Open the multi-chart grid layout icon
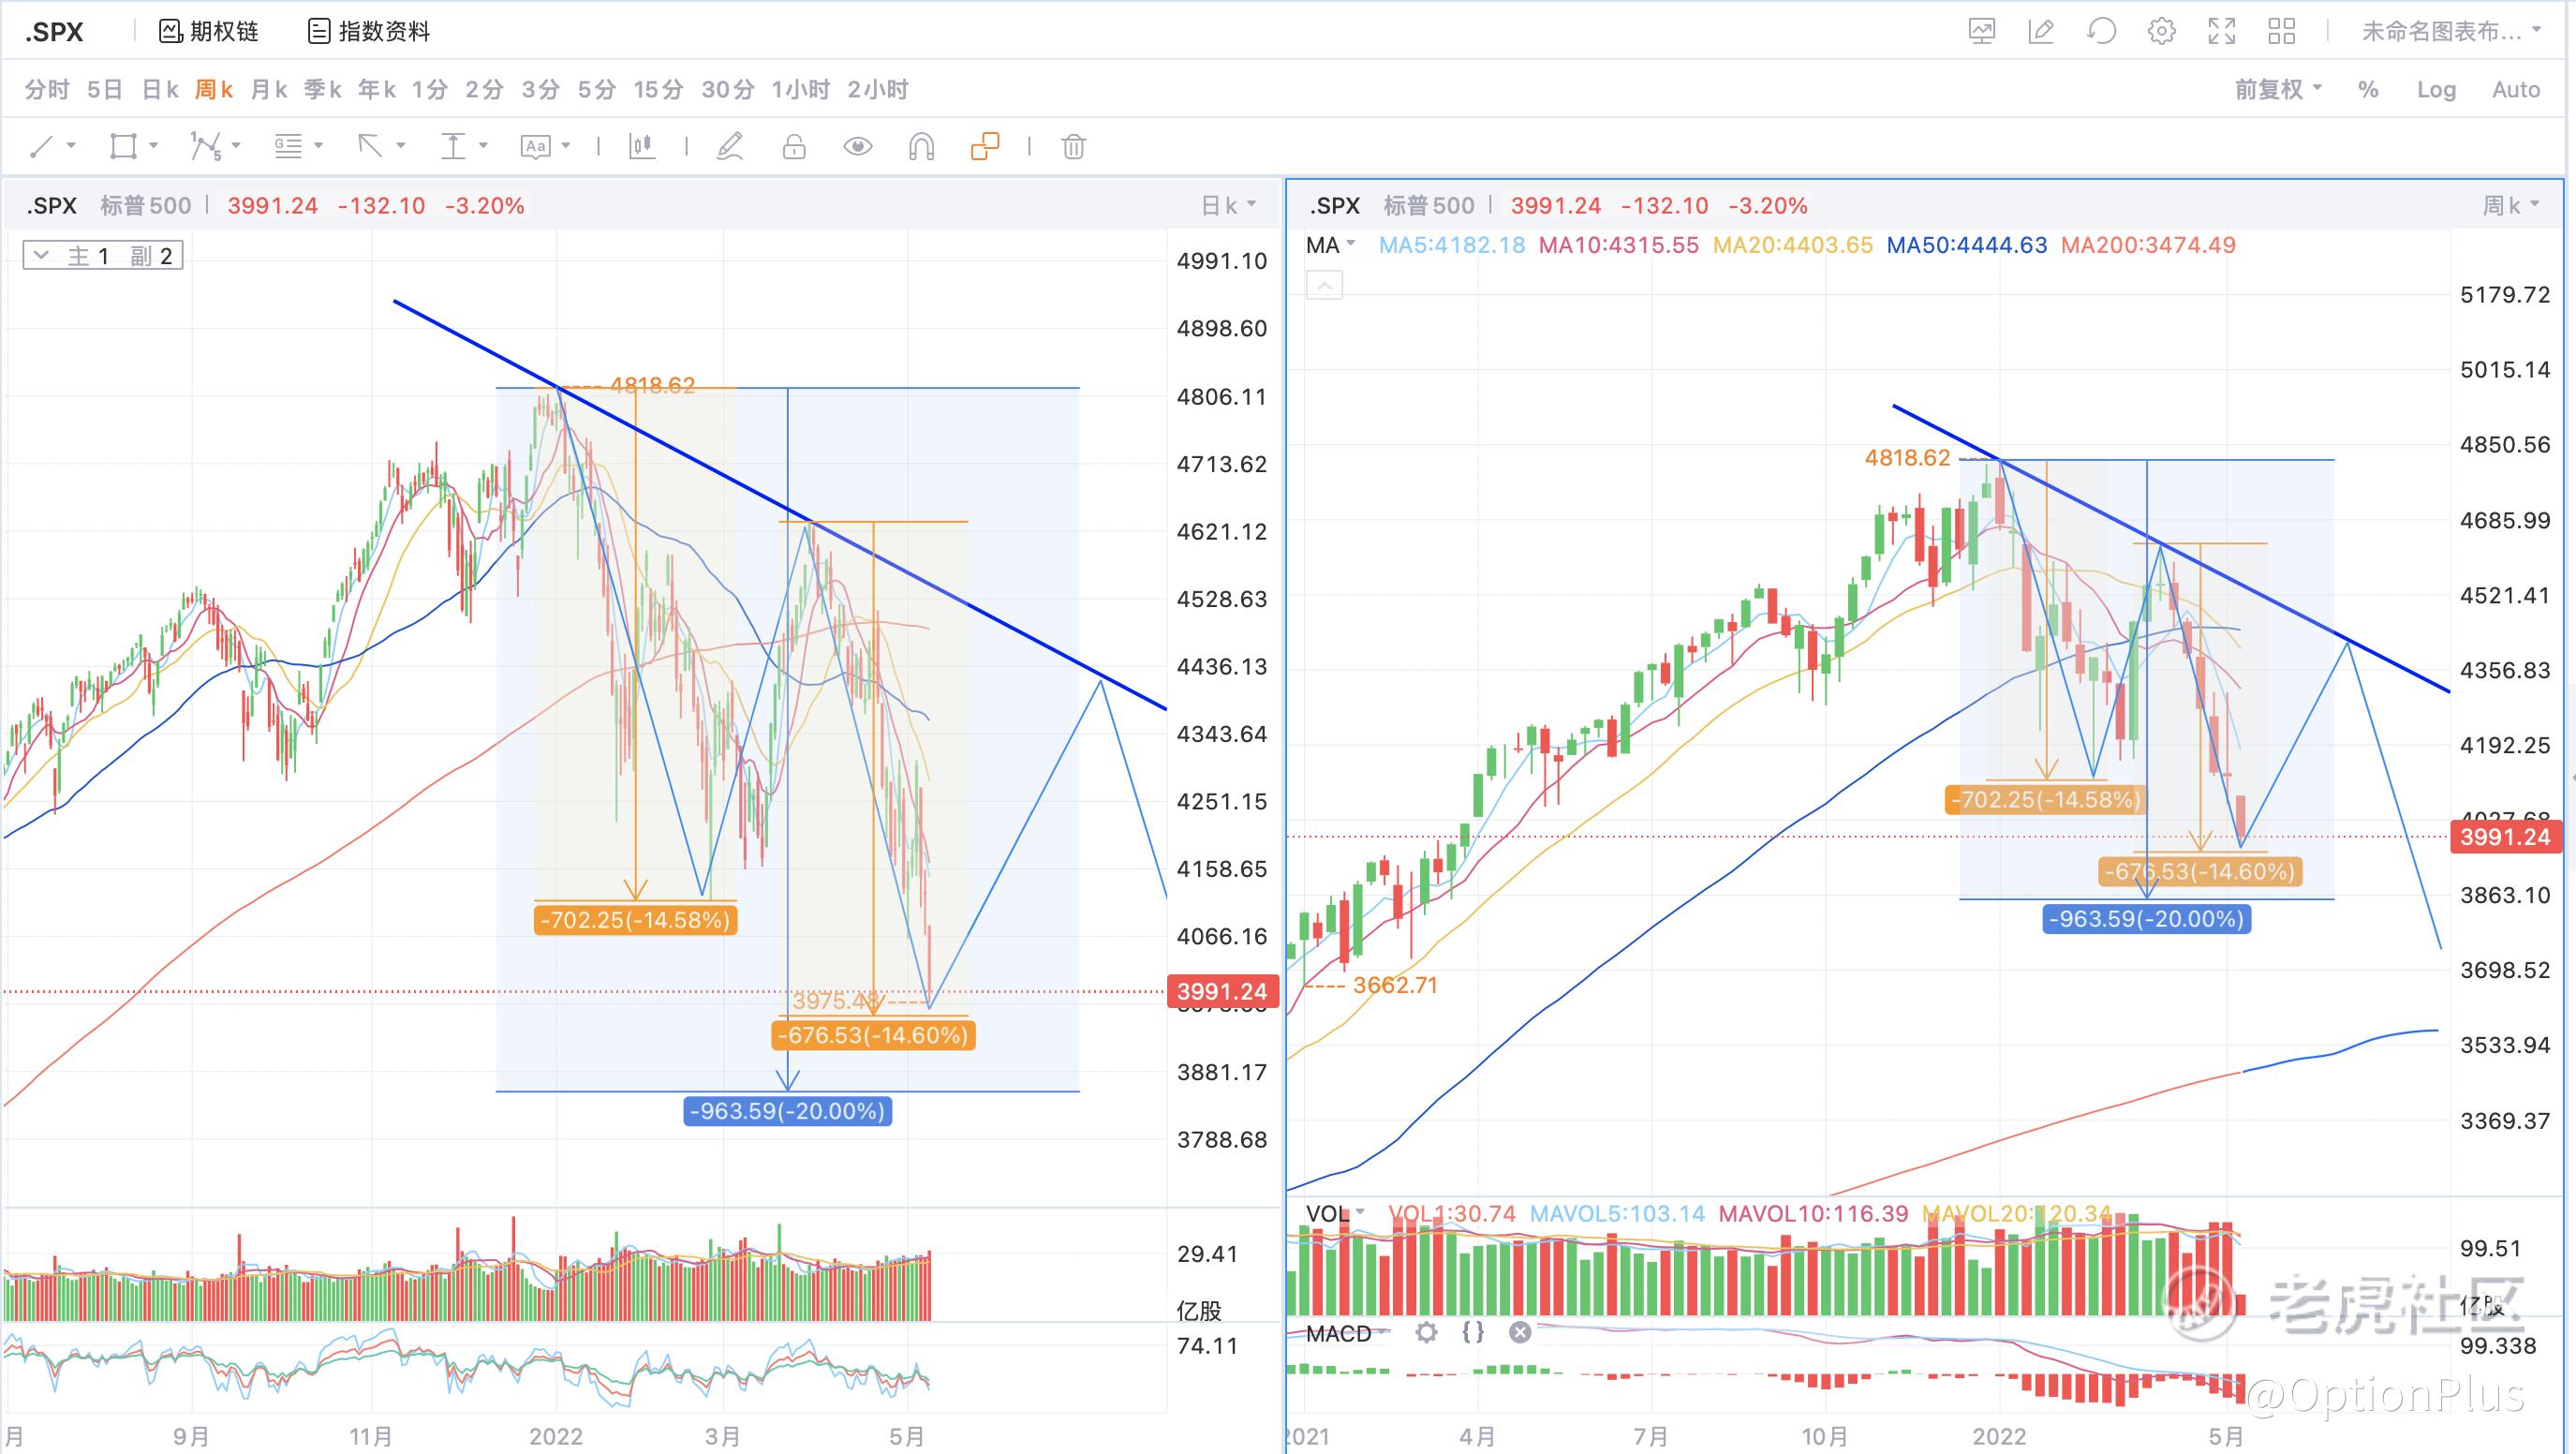Image resolution: width=2576 pixels, height=1454 pixels. click(x=2281, y=31)
